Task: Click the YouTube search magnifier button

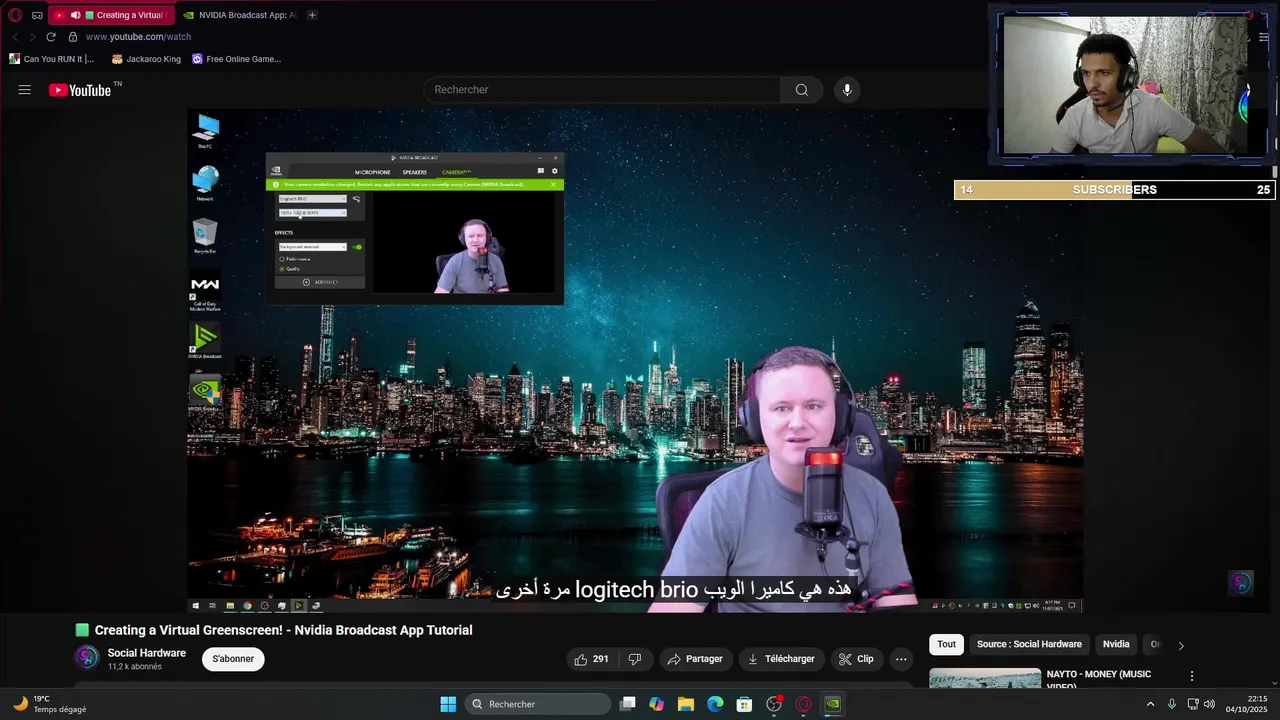Action: (802, 90)
